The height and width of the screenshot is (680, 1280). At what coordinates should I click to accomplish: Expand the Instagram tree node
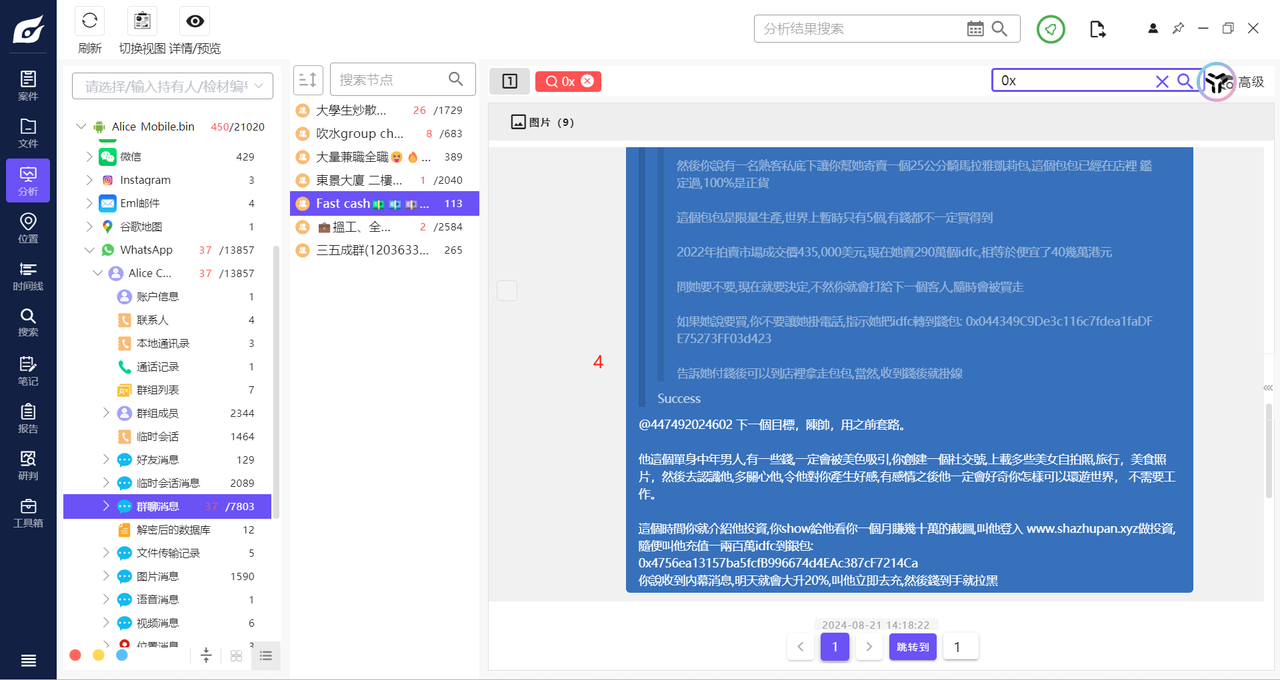coord(90,180)
